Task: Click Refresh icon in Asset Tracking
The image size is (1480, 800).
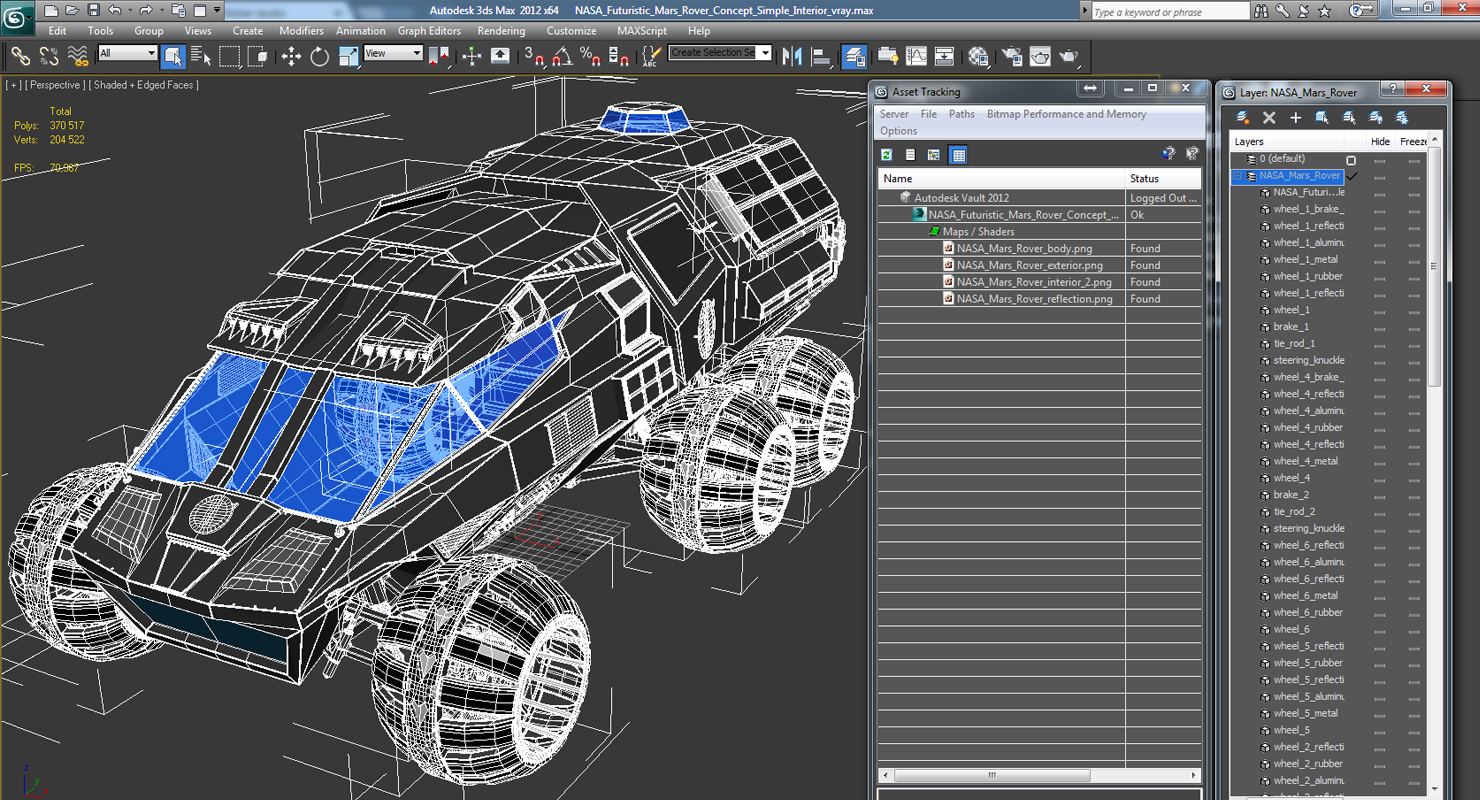Action: pos(887,155)
